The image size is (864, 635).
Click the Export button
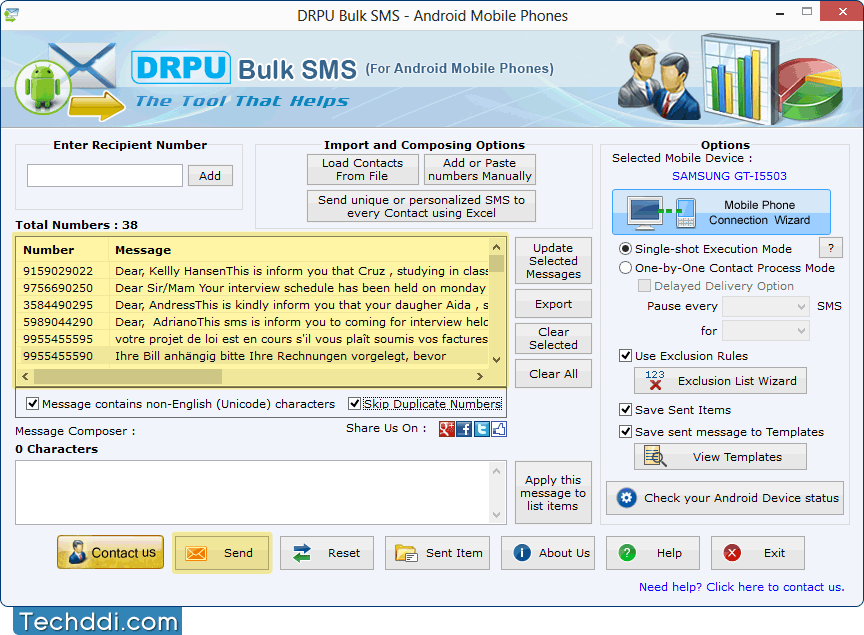553,304
